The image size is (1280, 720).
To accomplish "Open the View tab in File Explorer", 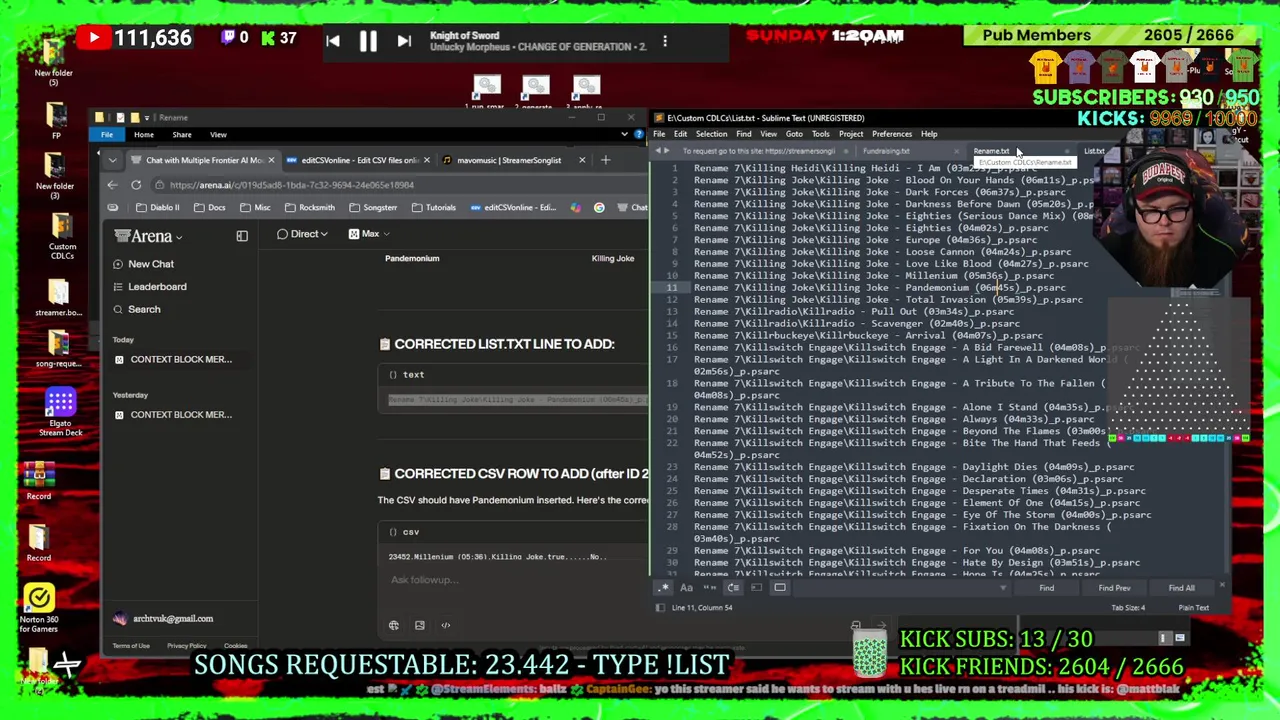I will (218, 135).
